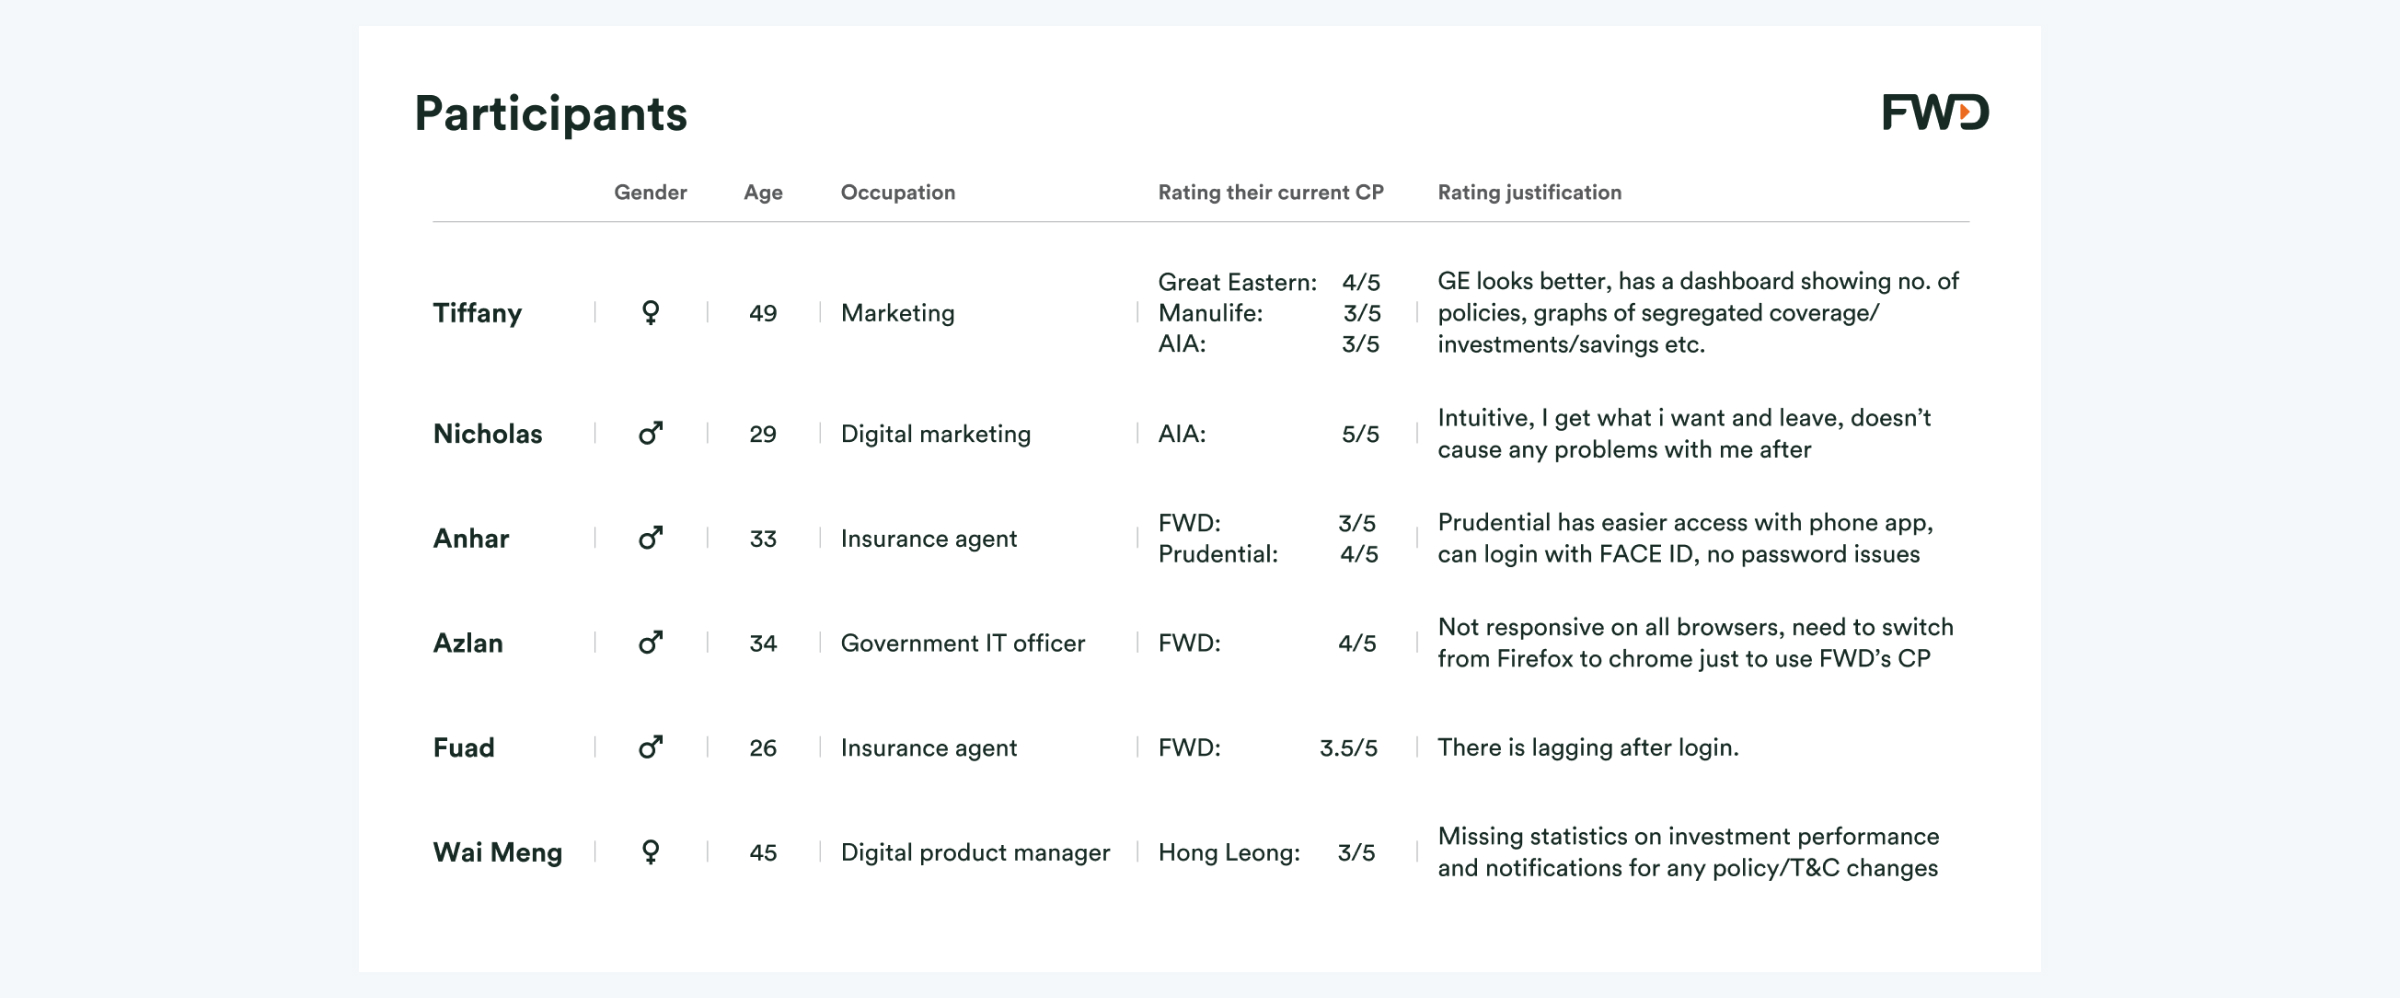Click Anhar's male gender icon
Viewport: 2400px width, 998px height.
click(x=650, y=538)
